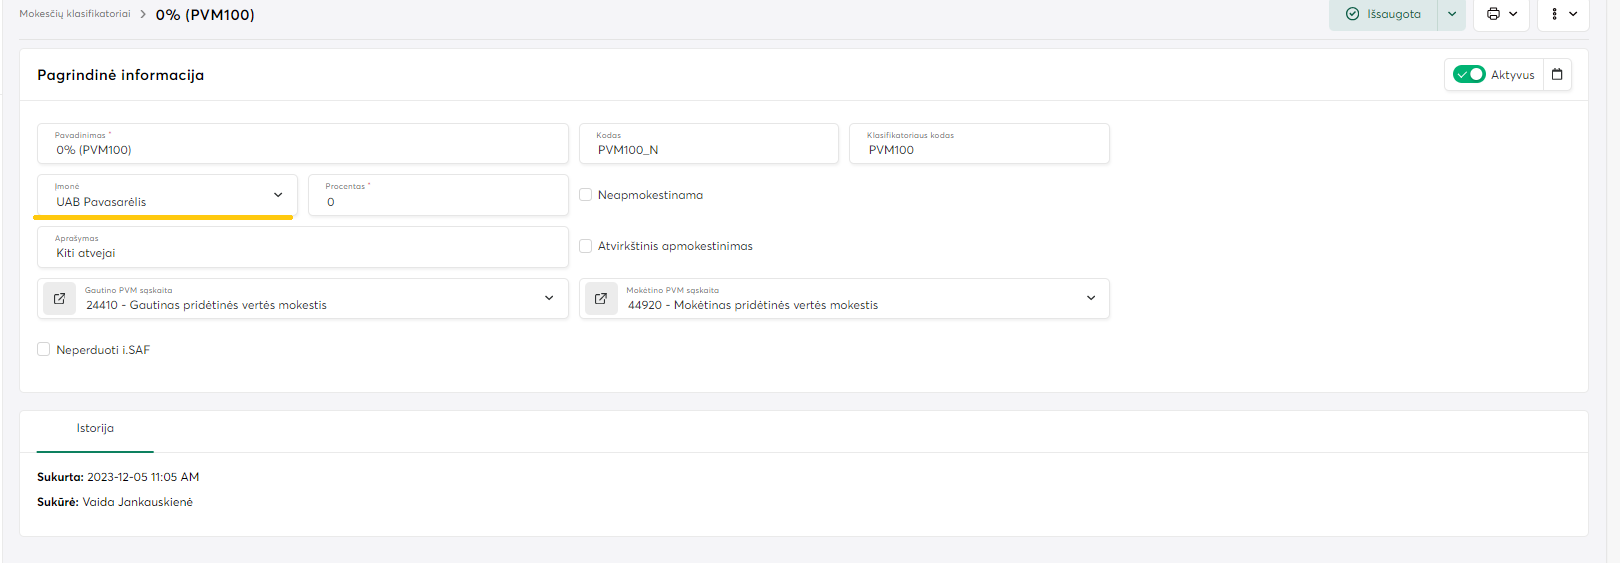Open the Gautina PVM sąskaita external link icon
This screenshot has height=563, width=1620.
tap(60, 299)
